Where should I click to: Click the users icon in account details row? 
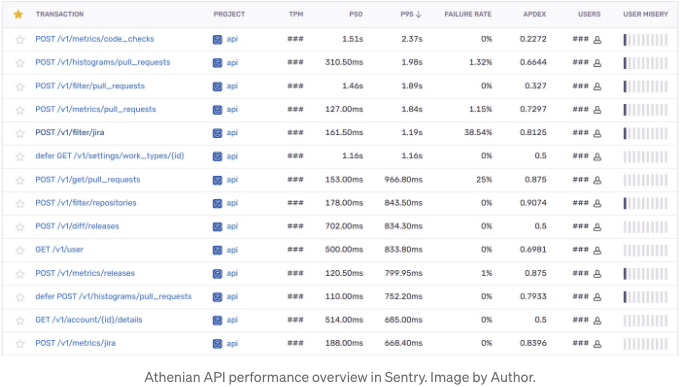coord(597,321)
